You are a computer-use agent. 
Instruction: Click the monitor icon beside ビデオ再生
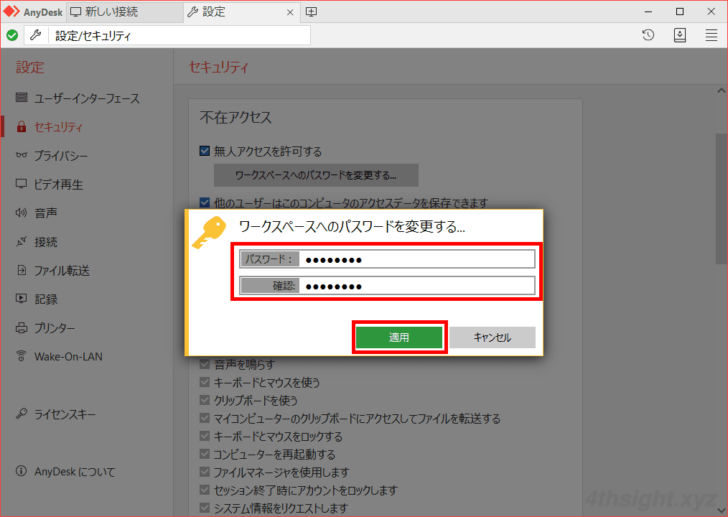(21, 184)
